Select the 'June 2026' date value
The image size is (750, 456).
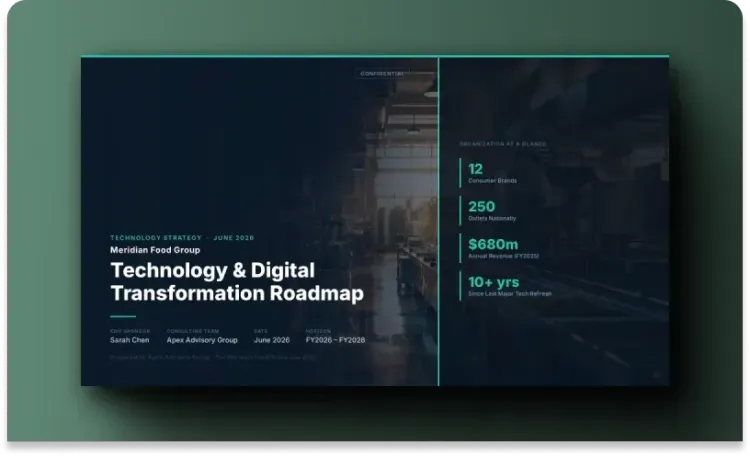click(x=272, y=340)
